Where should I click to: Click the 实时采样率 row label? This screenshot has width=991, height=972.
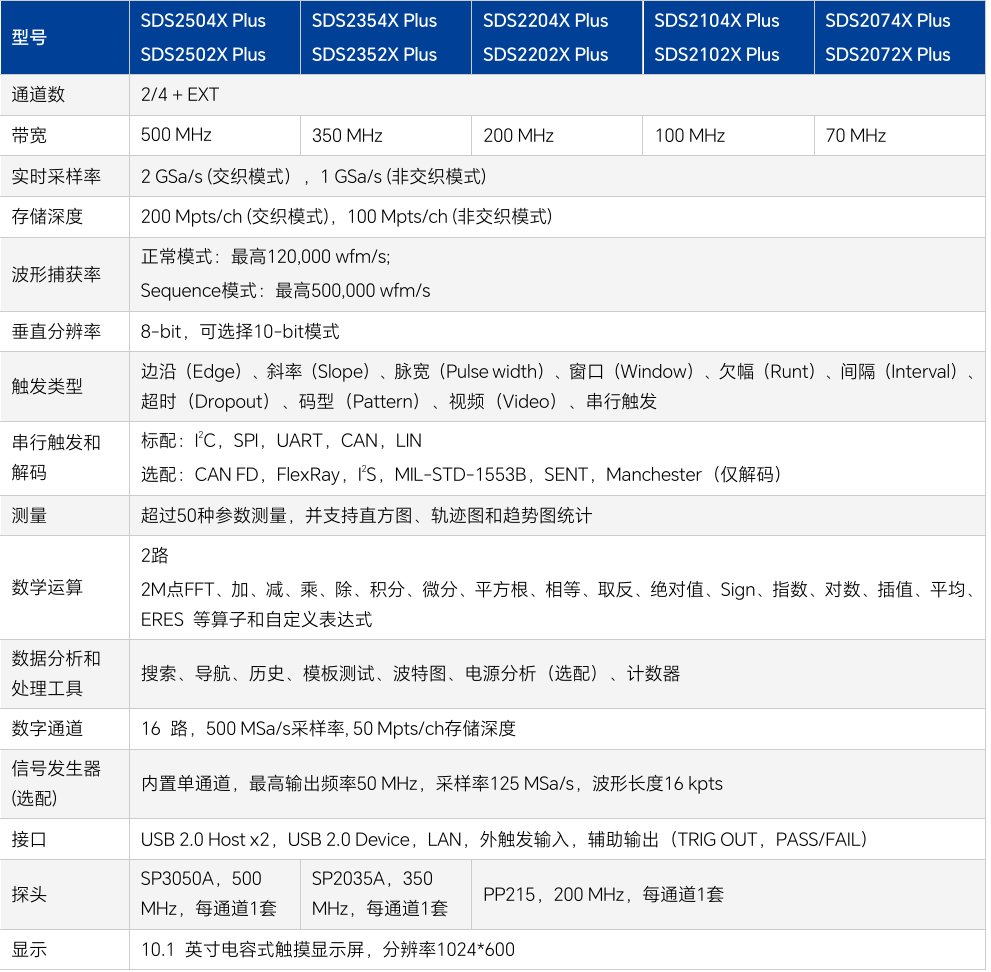pos(56,176)
